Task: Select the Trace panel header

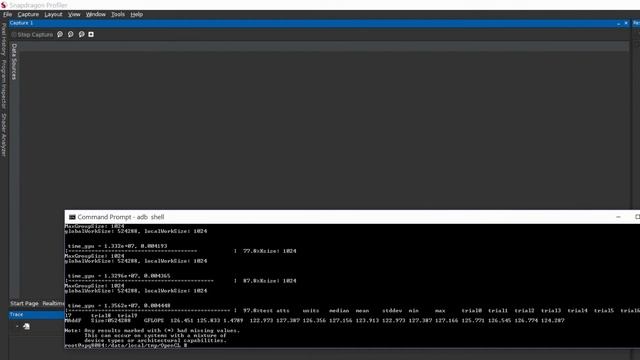Action: (x=36, y=315)
